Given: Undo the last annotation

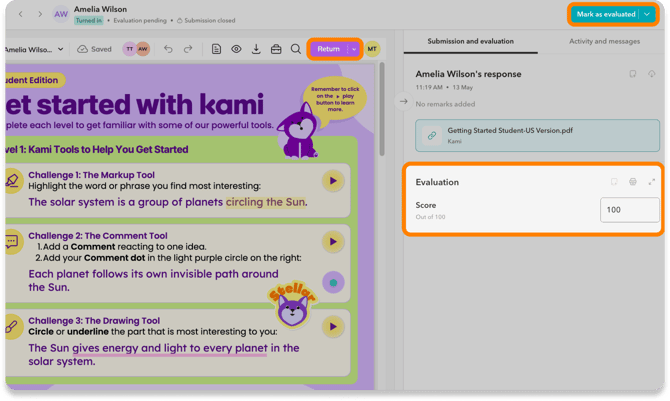Looking at the screenshot, I should pyautogui.click(x=168, y=49).
